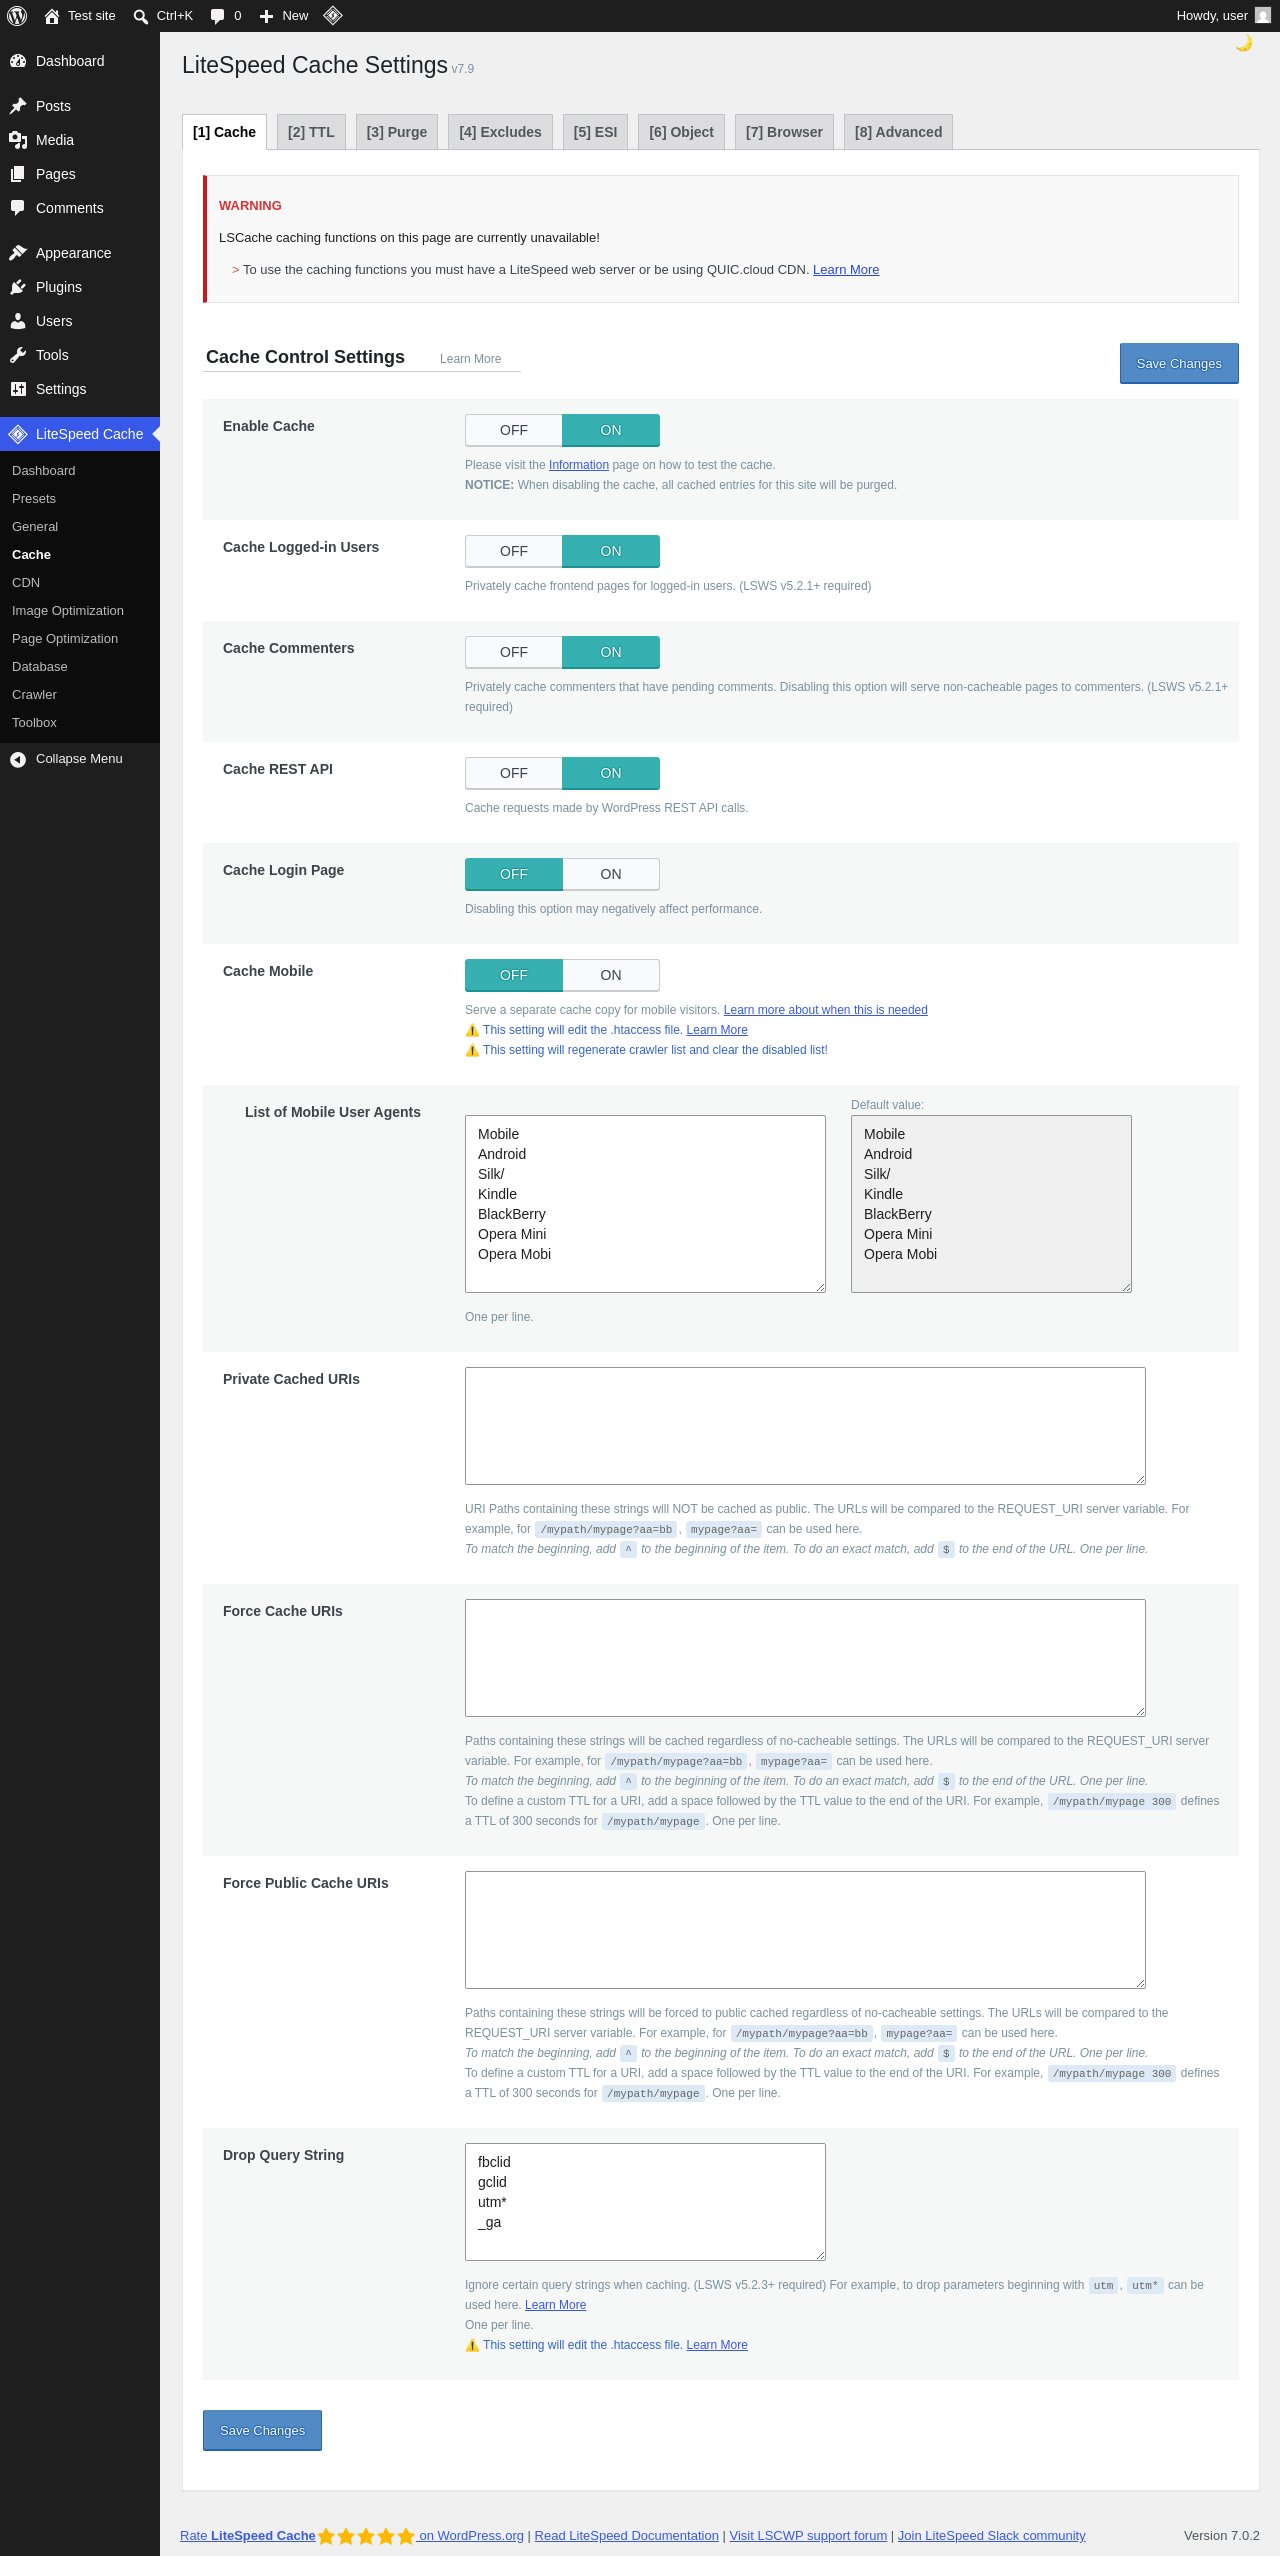The height and width of the screenshot is (2556, 1280).
Task: Switch to the [2] TTL tab
Action: click(x=311, y=132)
